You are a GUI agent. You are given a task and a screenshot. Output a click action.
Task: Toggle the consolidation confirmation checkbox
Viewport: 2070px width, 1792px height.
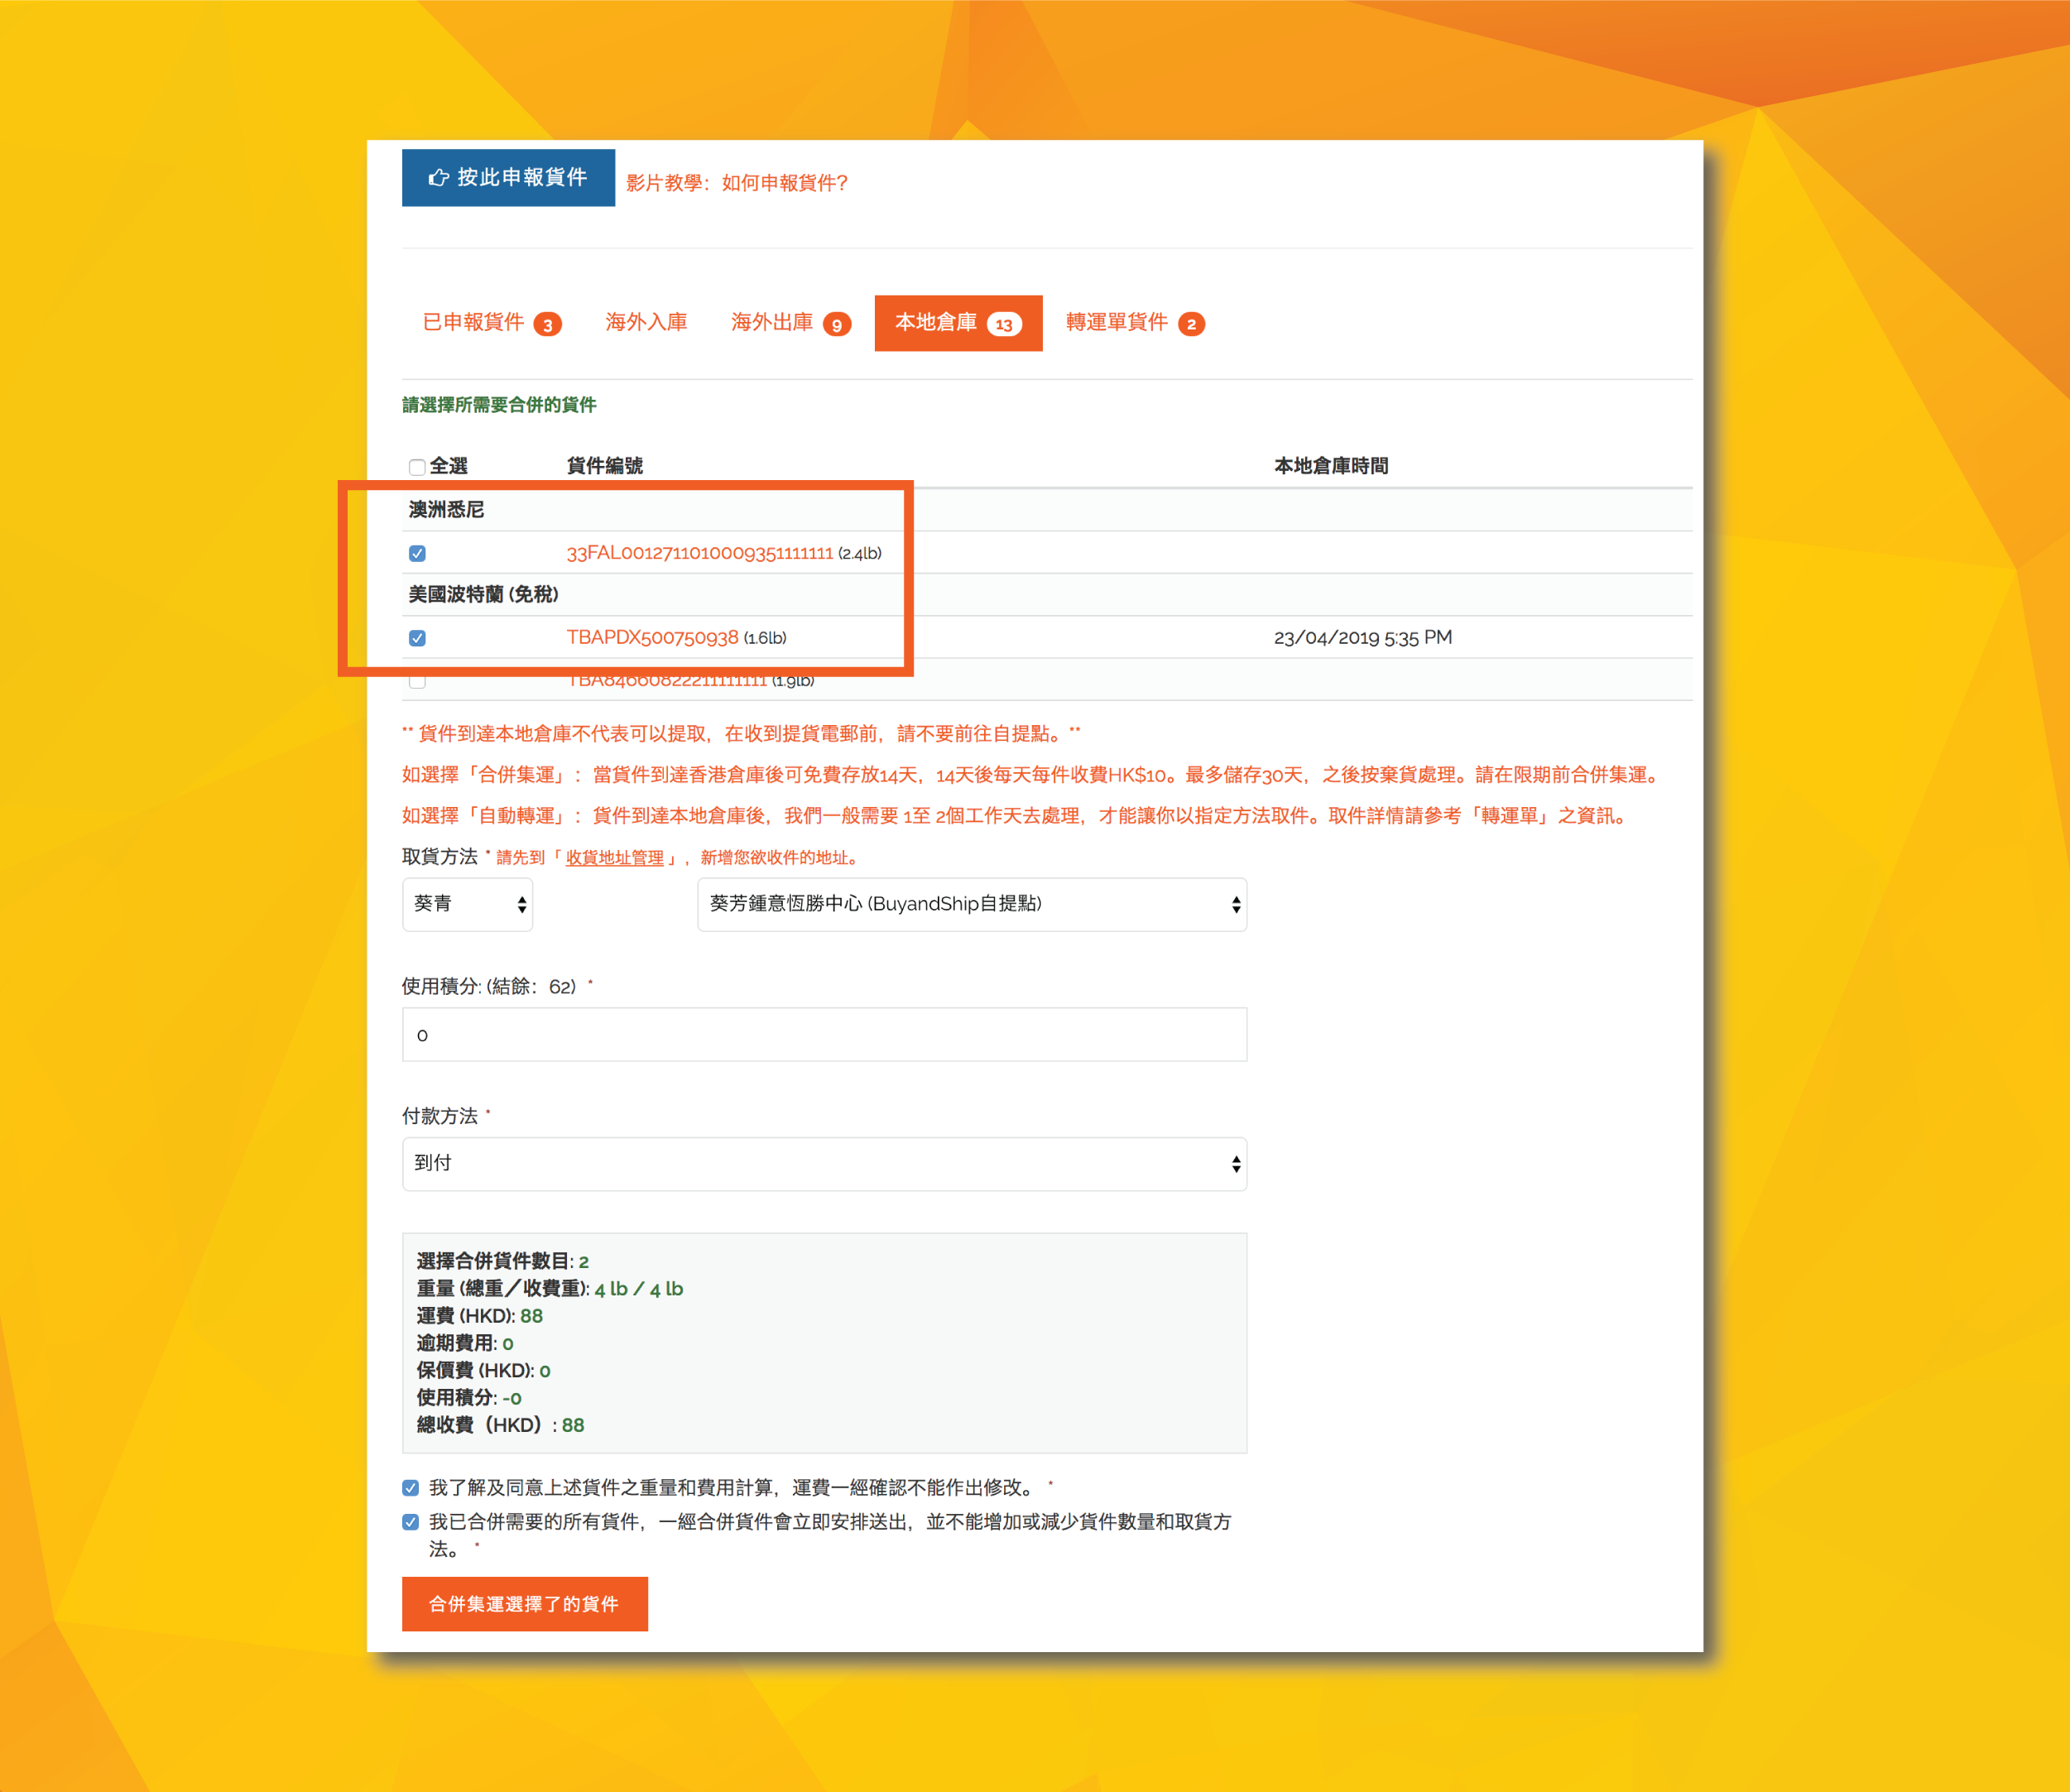click(x=410, y=1522)
